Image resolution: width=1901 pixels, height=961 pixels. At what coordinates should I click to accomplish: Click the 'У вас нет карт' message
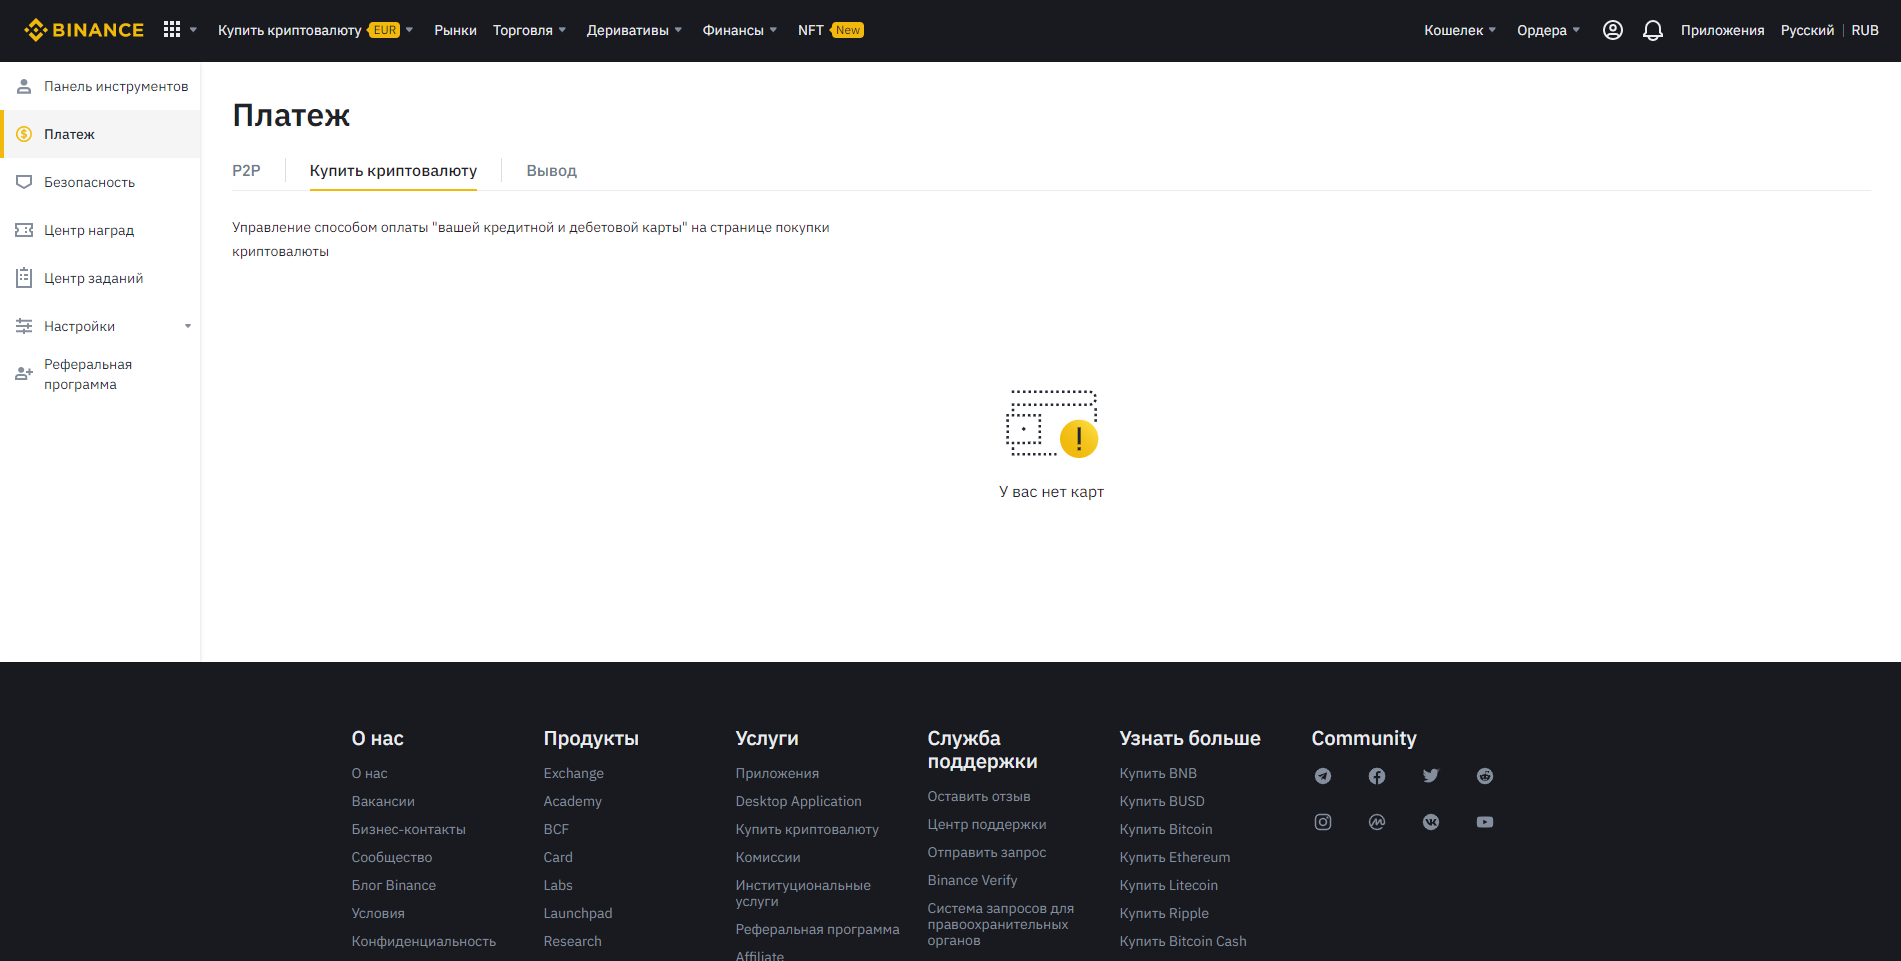tap(1051, 492)
